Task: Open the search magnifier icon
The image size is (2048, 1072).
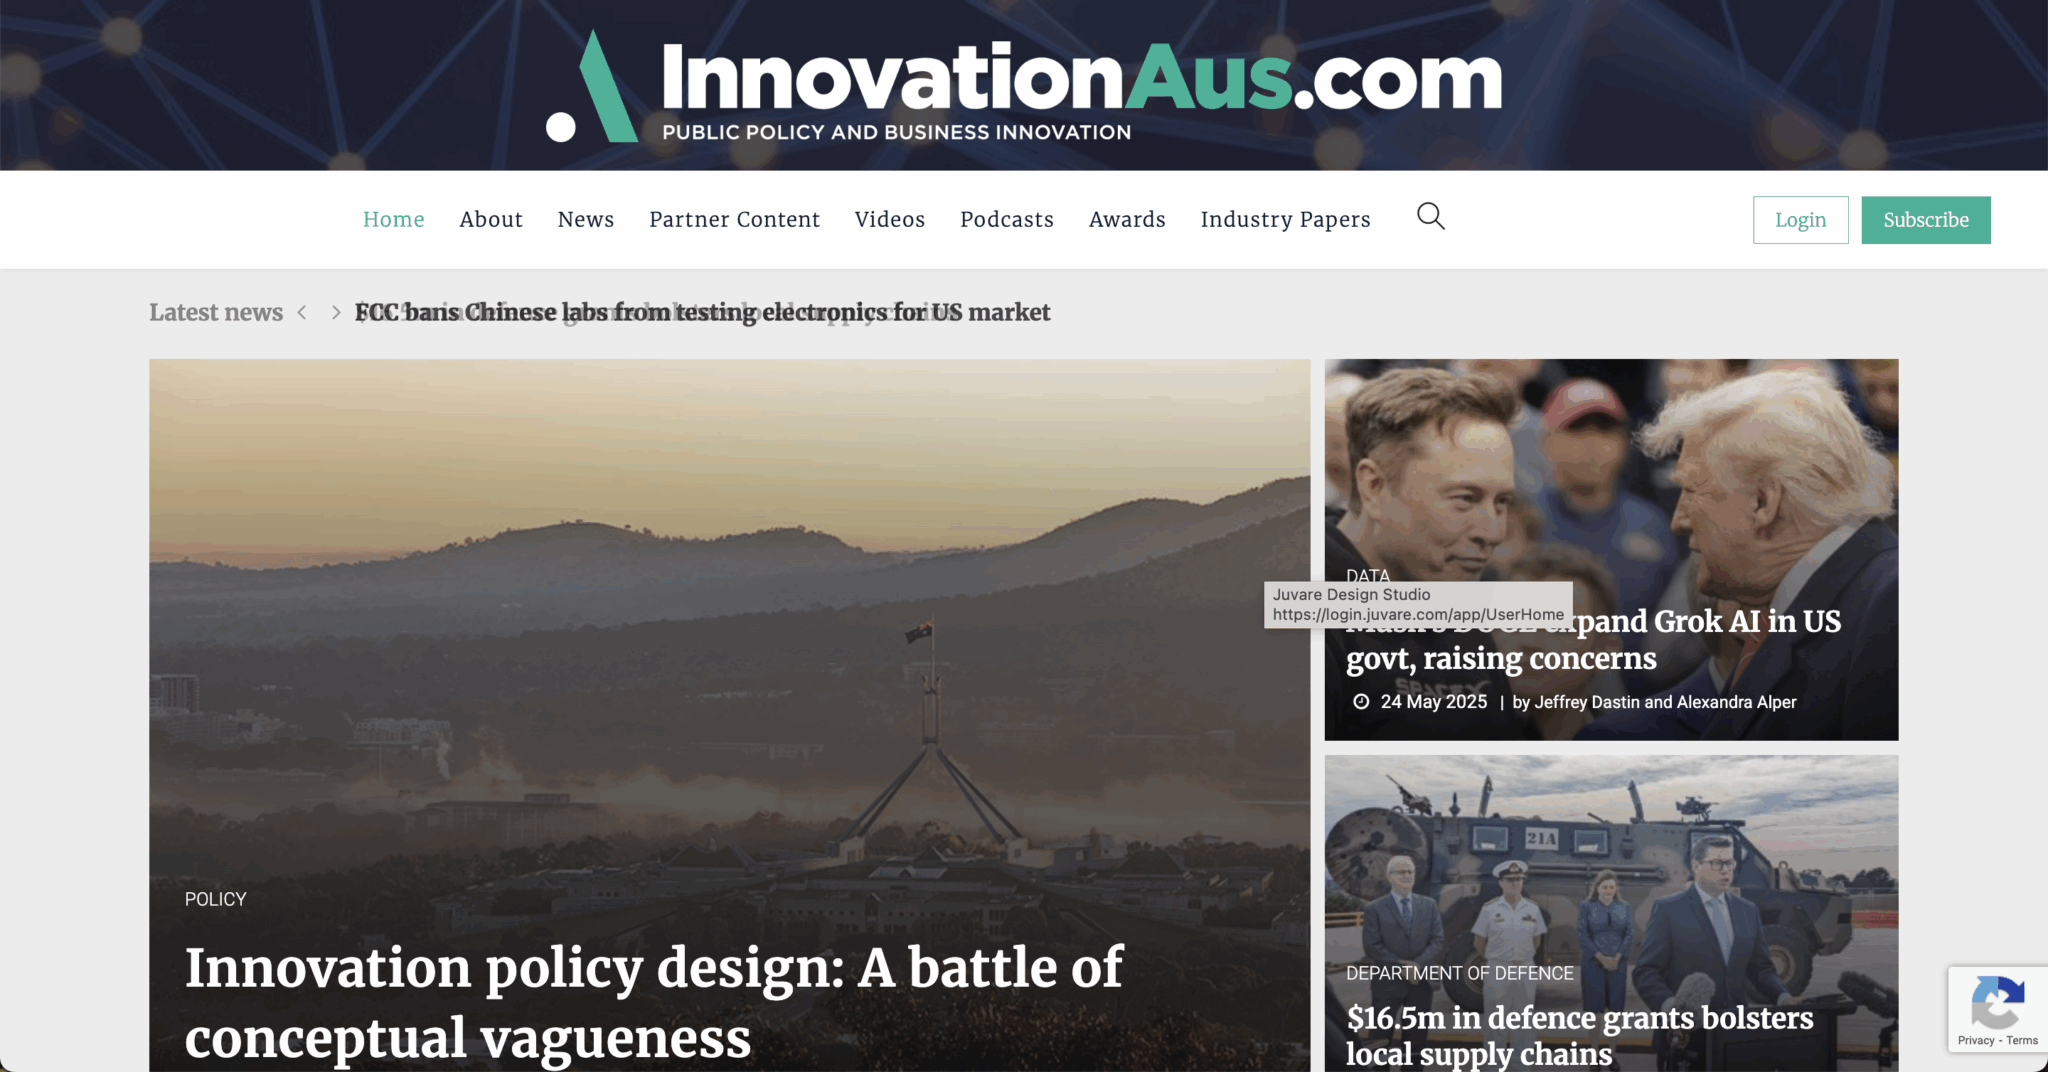Action: (1431, 217)
